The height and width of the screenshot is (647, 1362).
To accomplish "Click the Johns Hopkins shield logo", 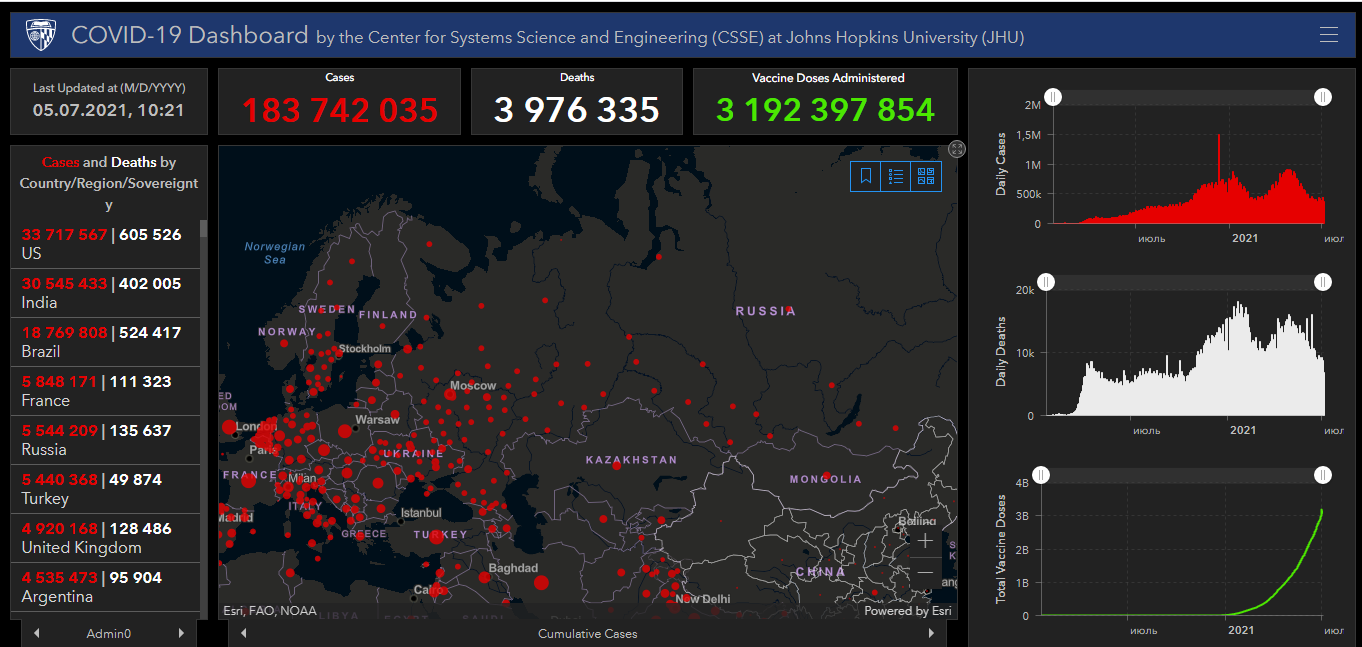I will coord(39,35).
